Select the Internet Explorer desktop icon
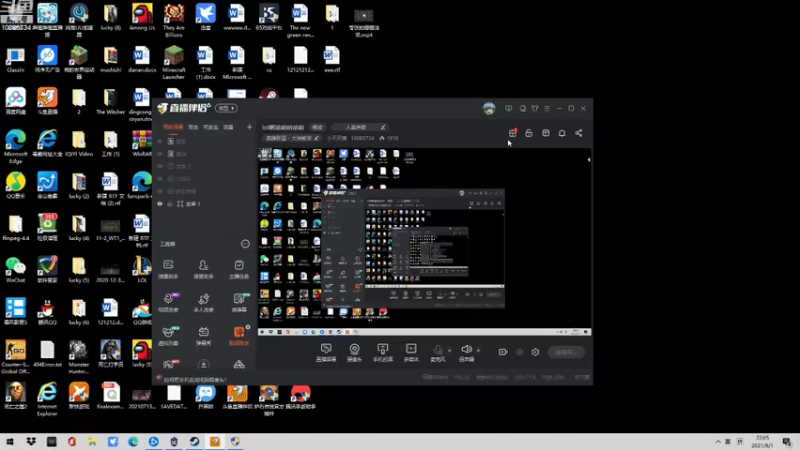The image size is (800, 450). (x=47, y=399)
